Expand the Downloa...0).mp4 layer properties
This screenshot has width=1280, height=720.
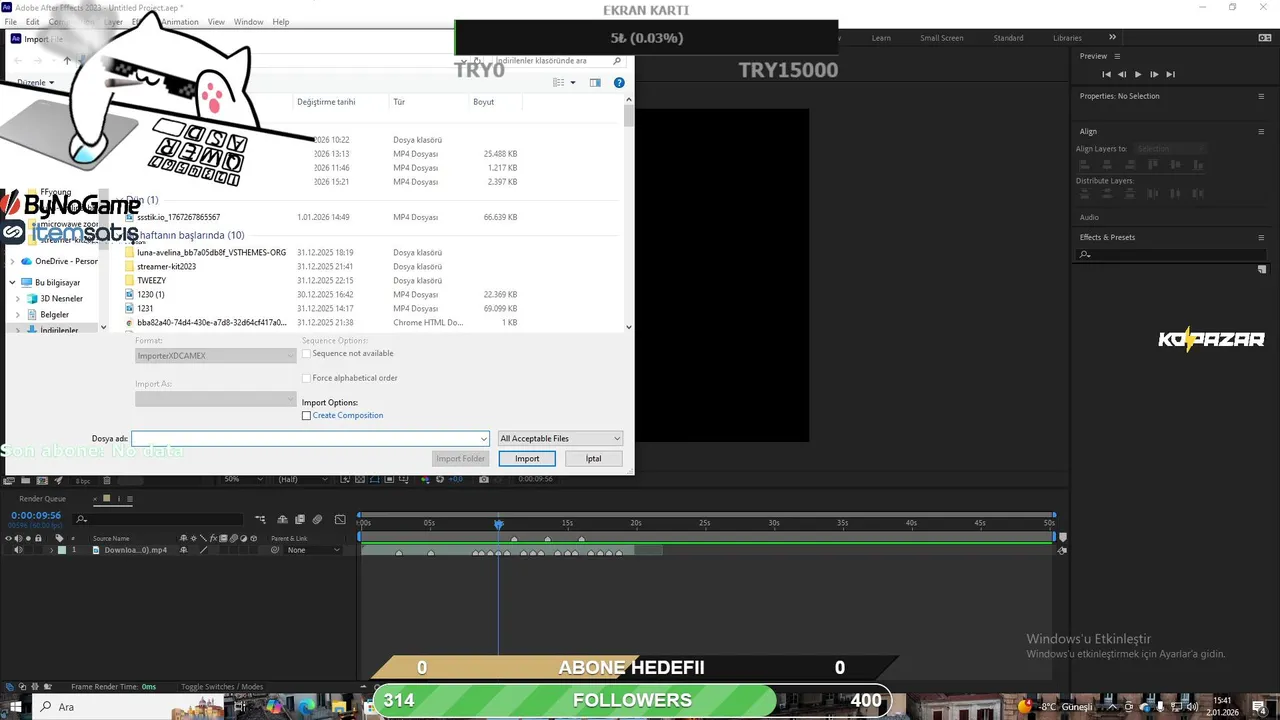coord(52,550)
